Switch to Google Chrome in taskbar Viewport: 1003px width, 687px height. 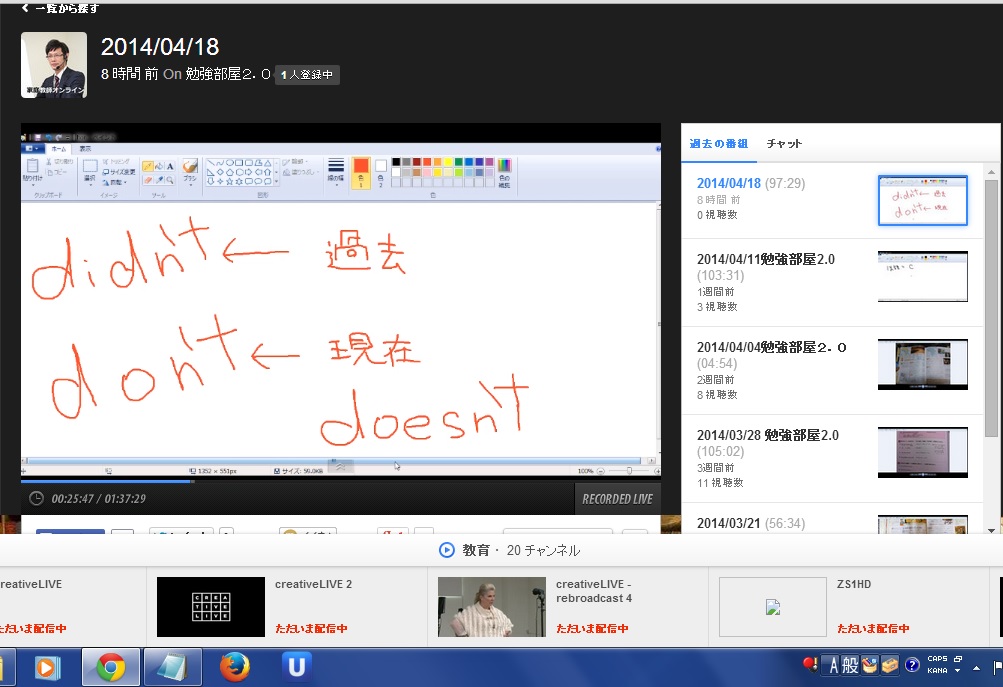click(x=111, y=667)
